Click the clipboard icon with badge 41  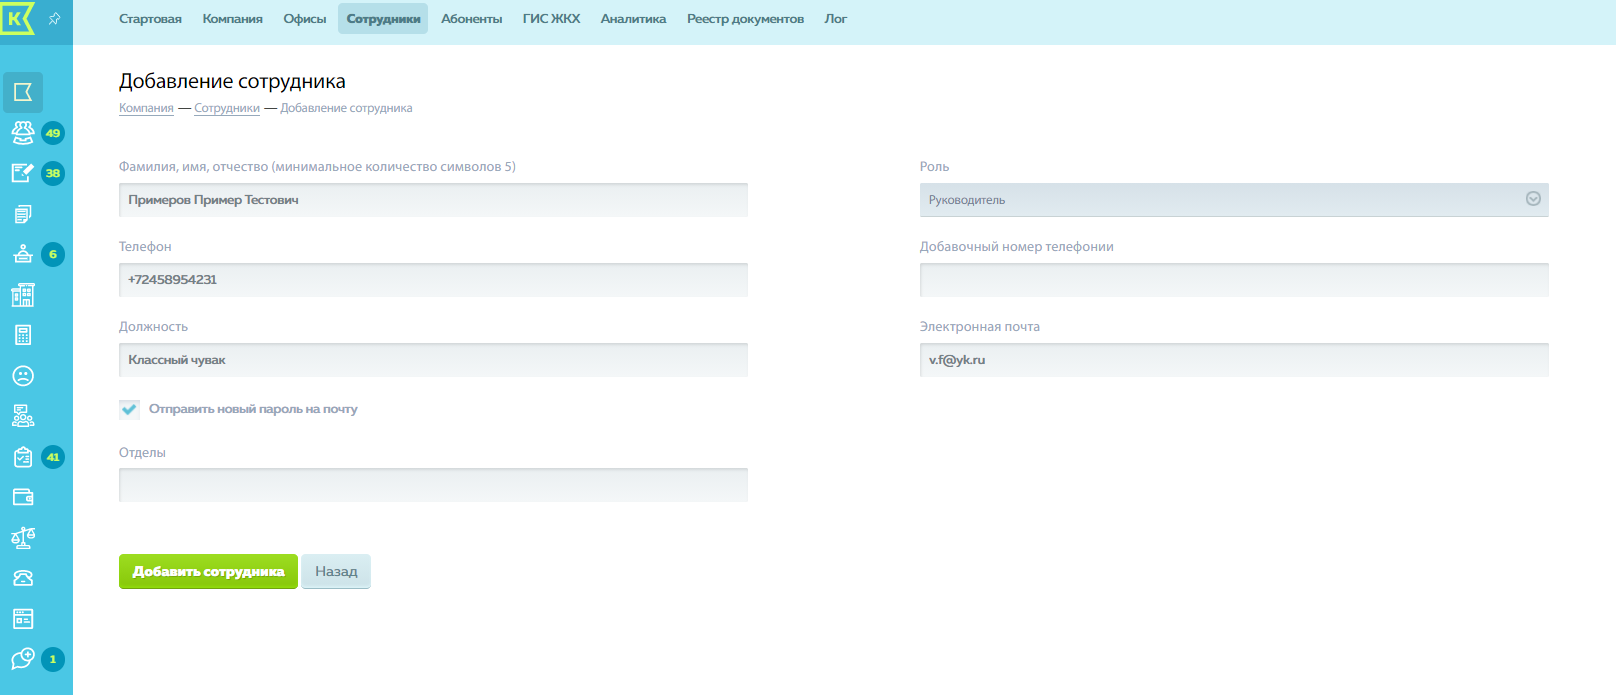pyautogui.click(x=23, y=457)
